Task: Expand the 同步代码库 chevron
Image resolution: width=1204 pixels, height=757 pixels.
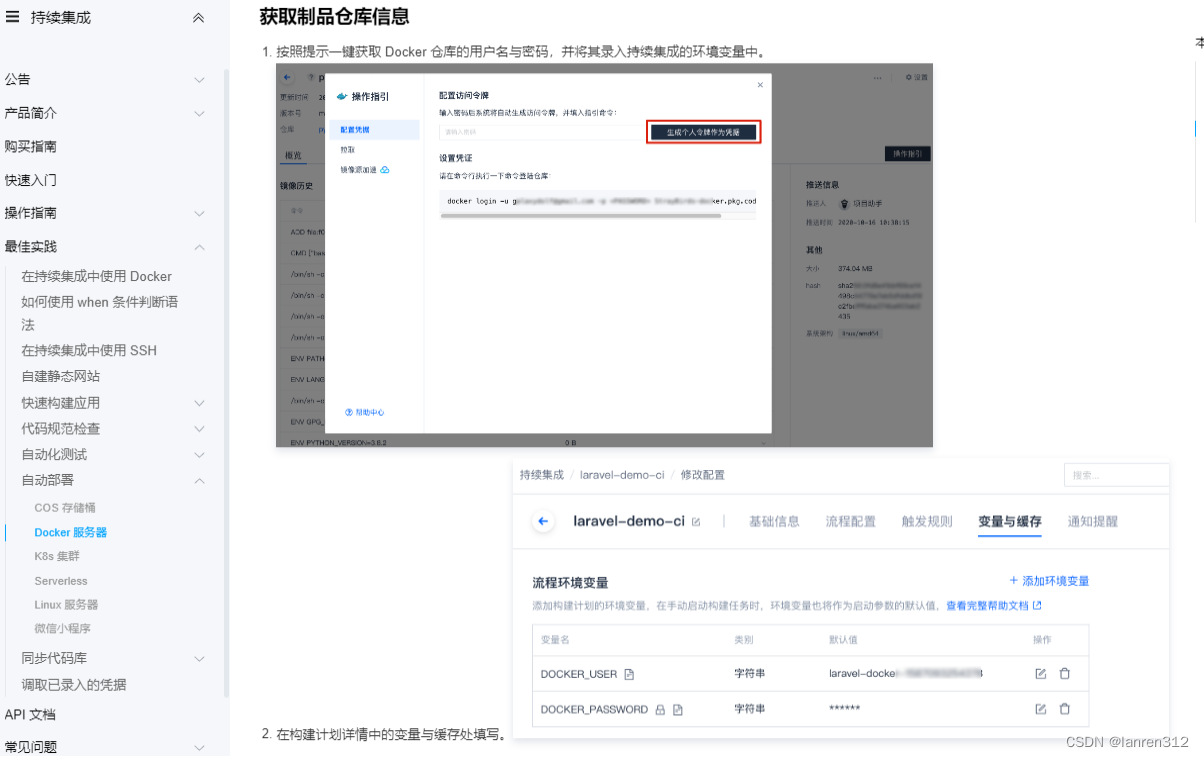Action: click(x=199, y=659)
